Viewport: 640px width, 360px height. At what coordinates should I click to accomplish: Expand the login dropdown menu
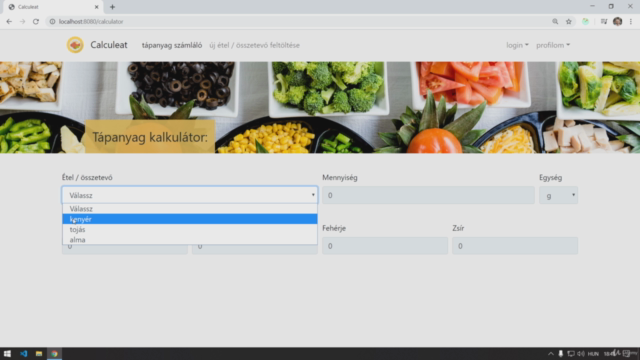coord(517,45)
